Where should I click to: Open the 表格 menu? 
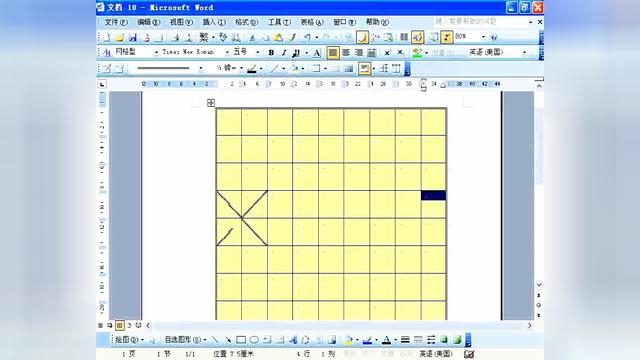tap(312, 22)
